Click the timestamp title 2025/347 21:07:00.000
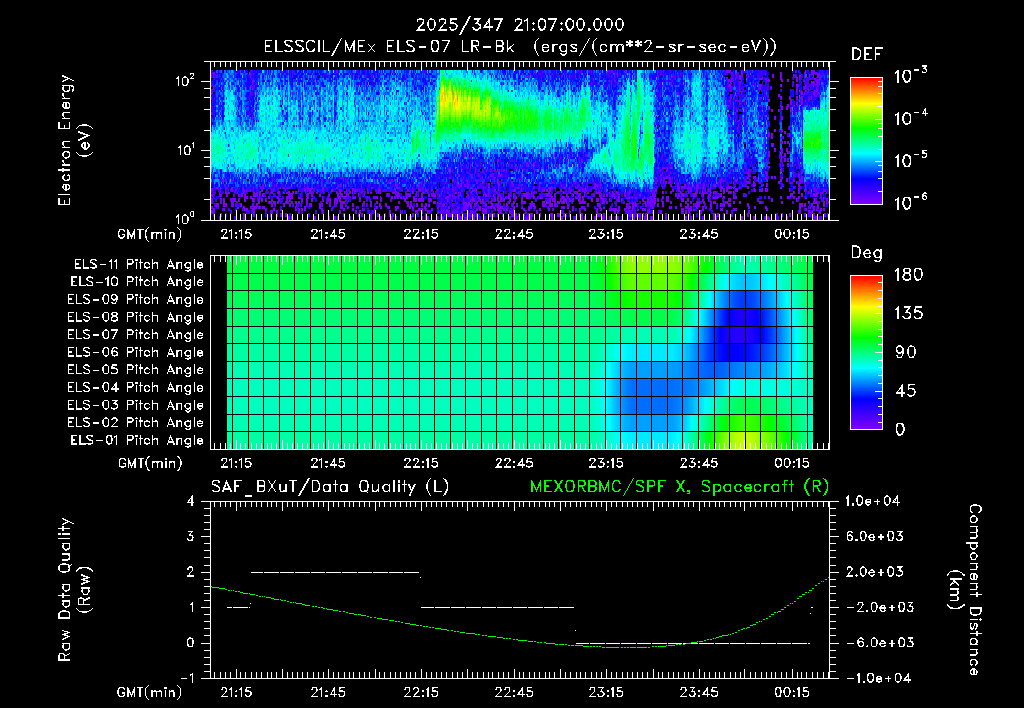The image size is (1024, 708). 520,25
